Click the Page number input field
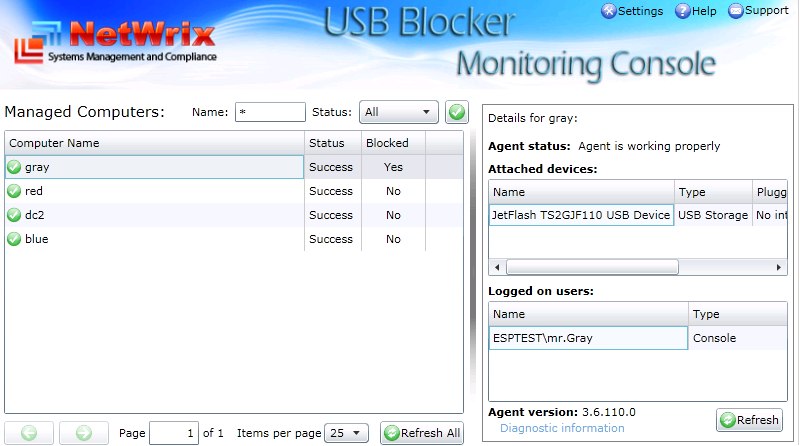 click(174, 433)
